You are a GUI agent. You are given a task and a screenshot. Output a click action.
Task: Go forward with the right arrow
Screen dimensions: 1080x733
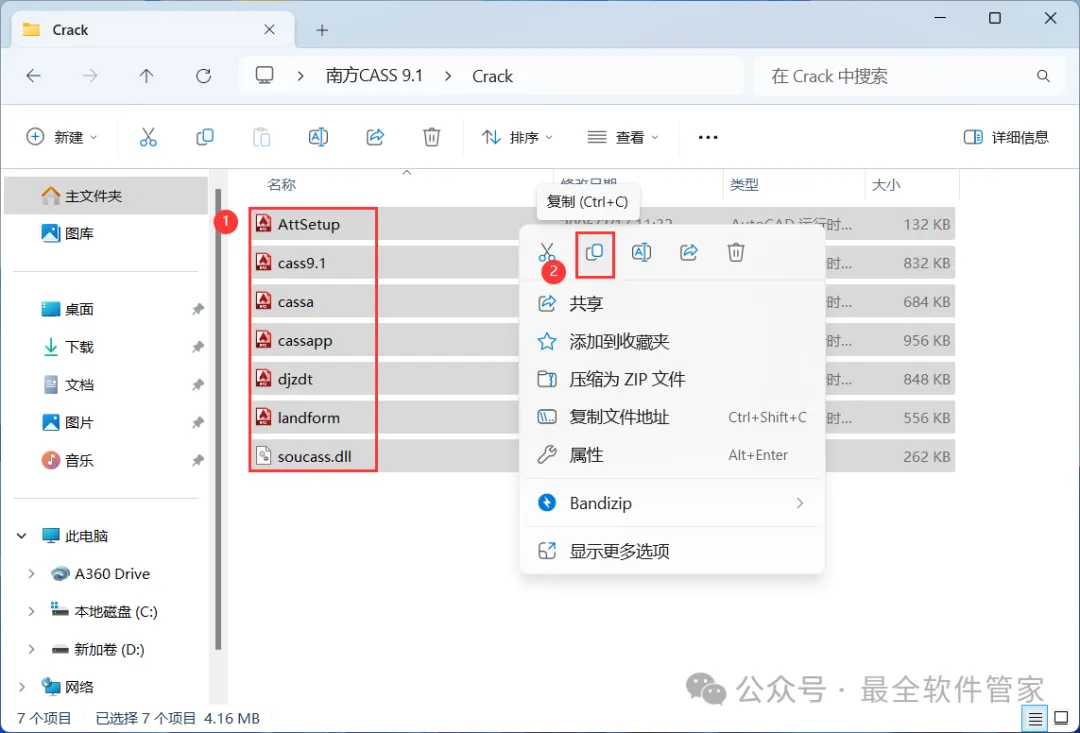[90, 76]
